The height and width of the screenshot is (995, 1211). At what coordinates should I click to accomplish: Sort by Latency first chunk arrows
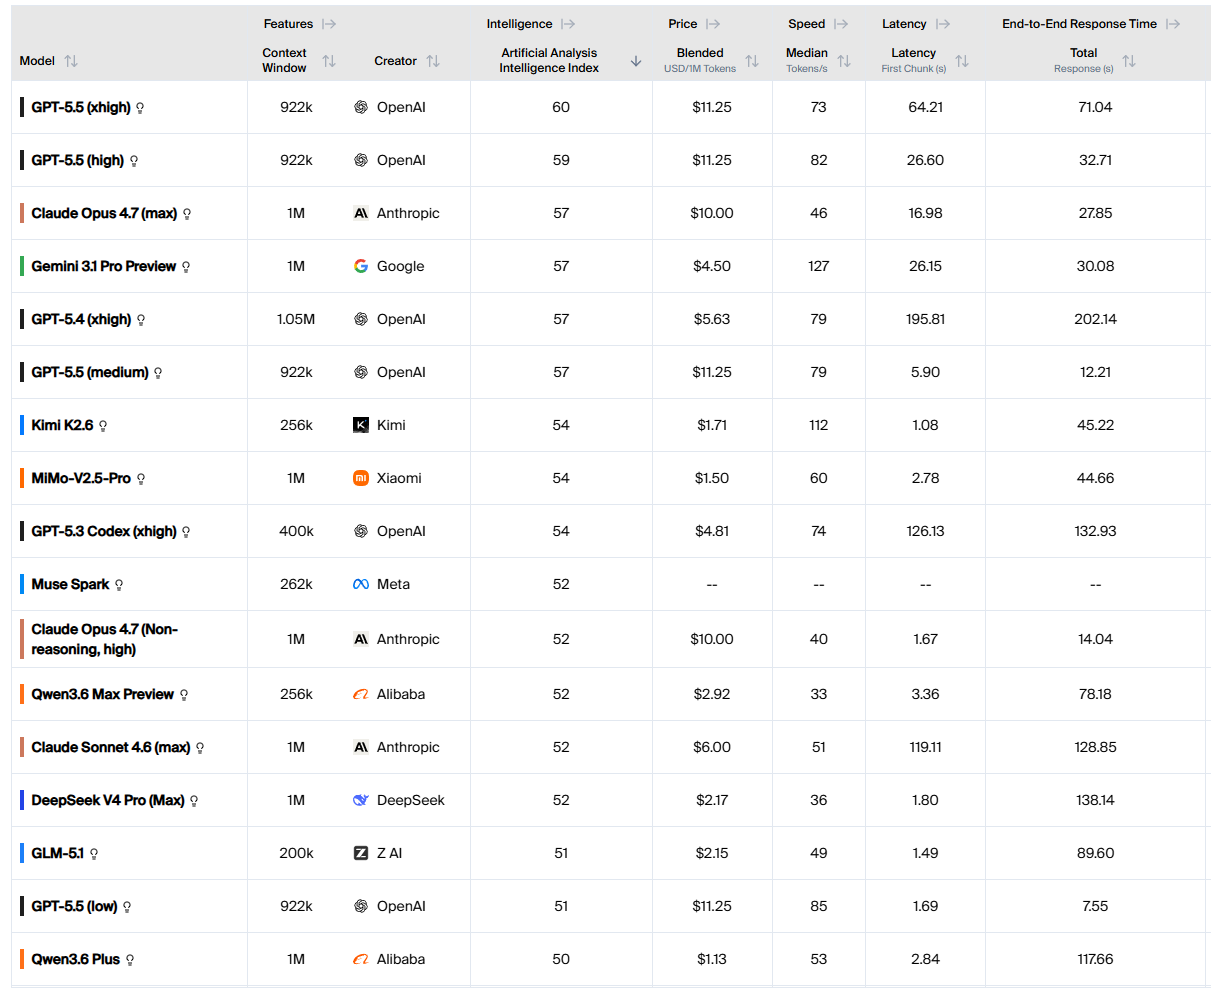click(x=962, y=61)
